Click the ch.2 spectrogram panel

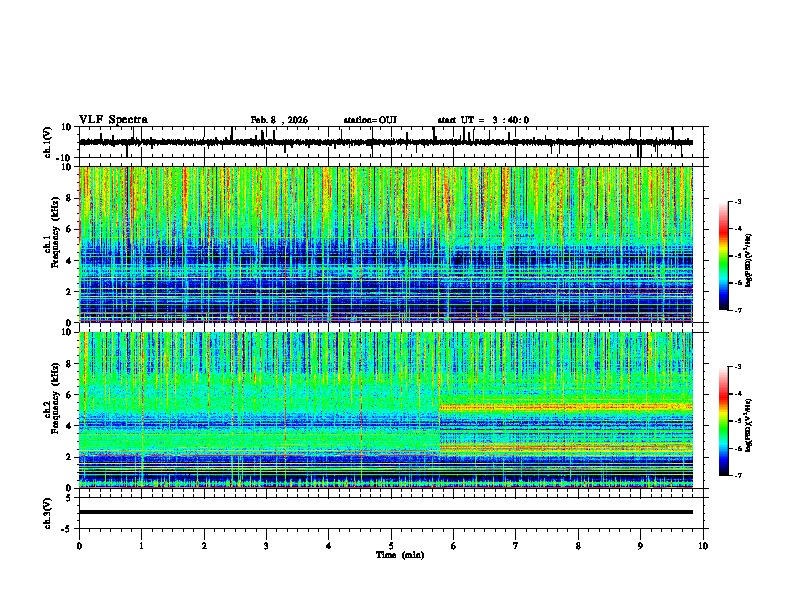point(385,410)
